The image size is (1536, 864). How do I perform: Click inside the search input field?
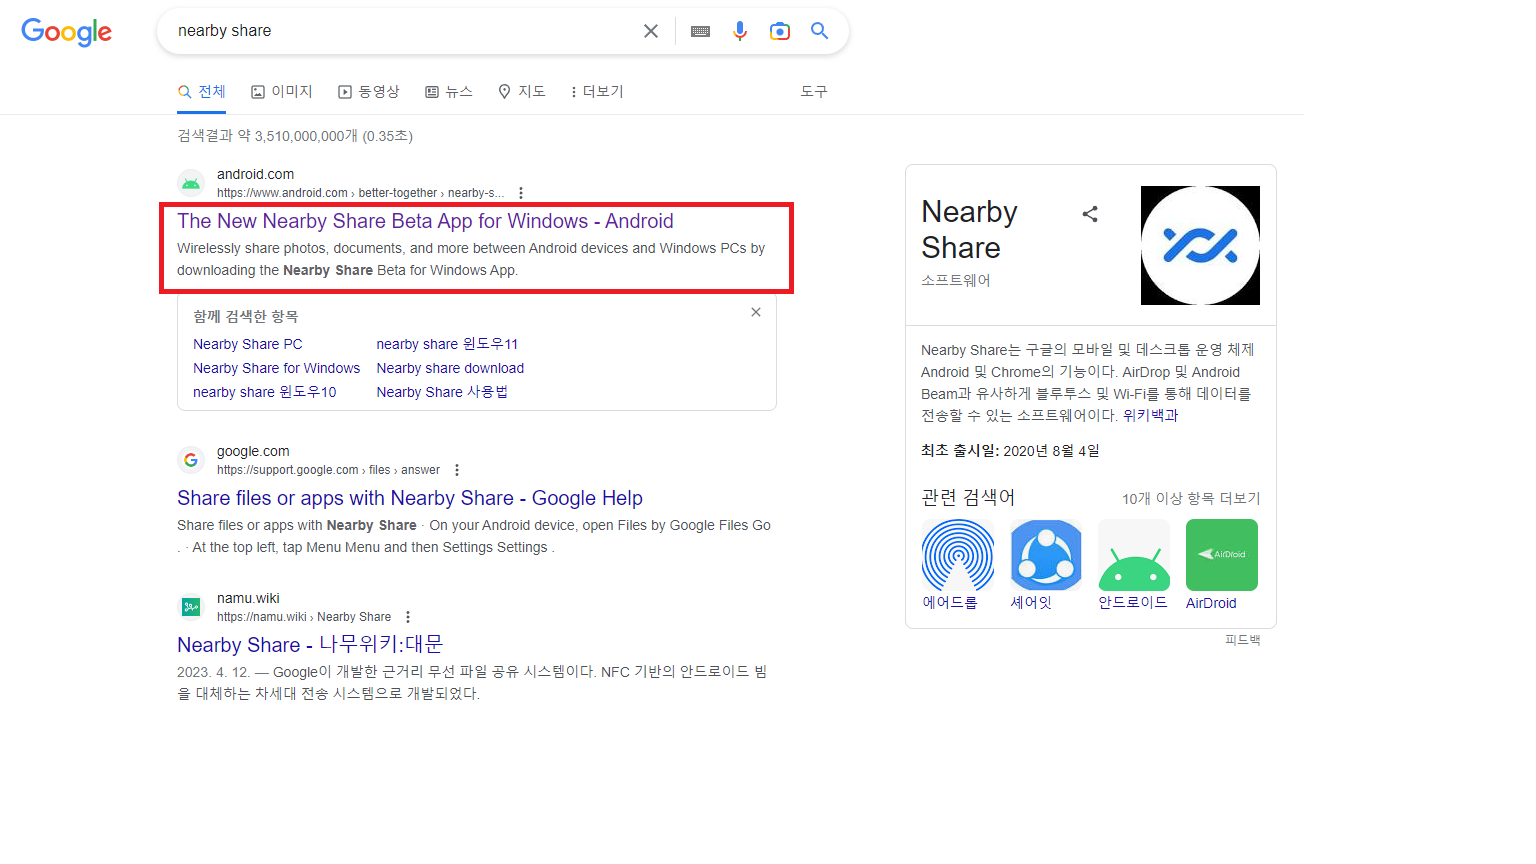coord(400,31)
